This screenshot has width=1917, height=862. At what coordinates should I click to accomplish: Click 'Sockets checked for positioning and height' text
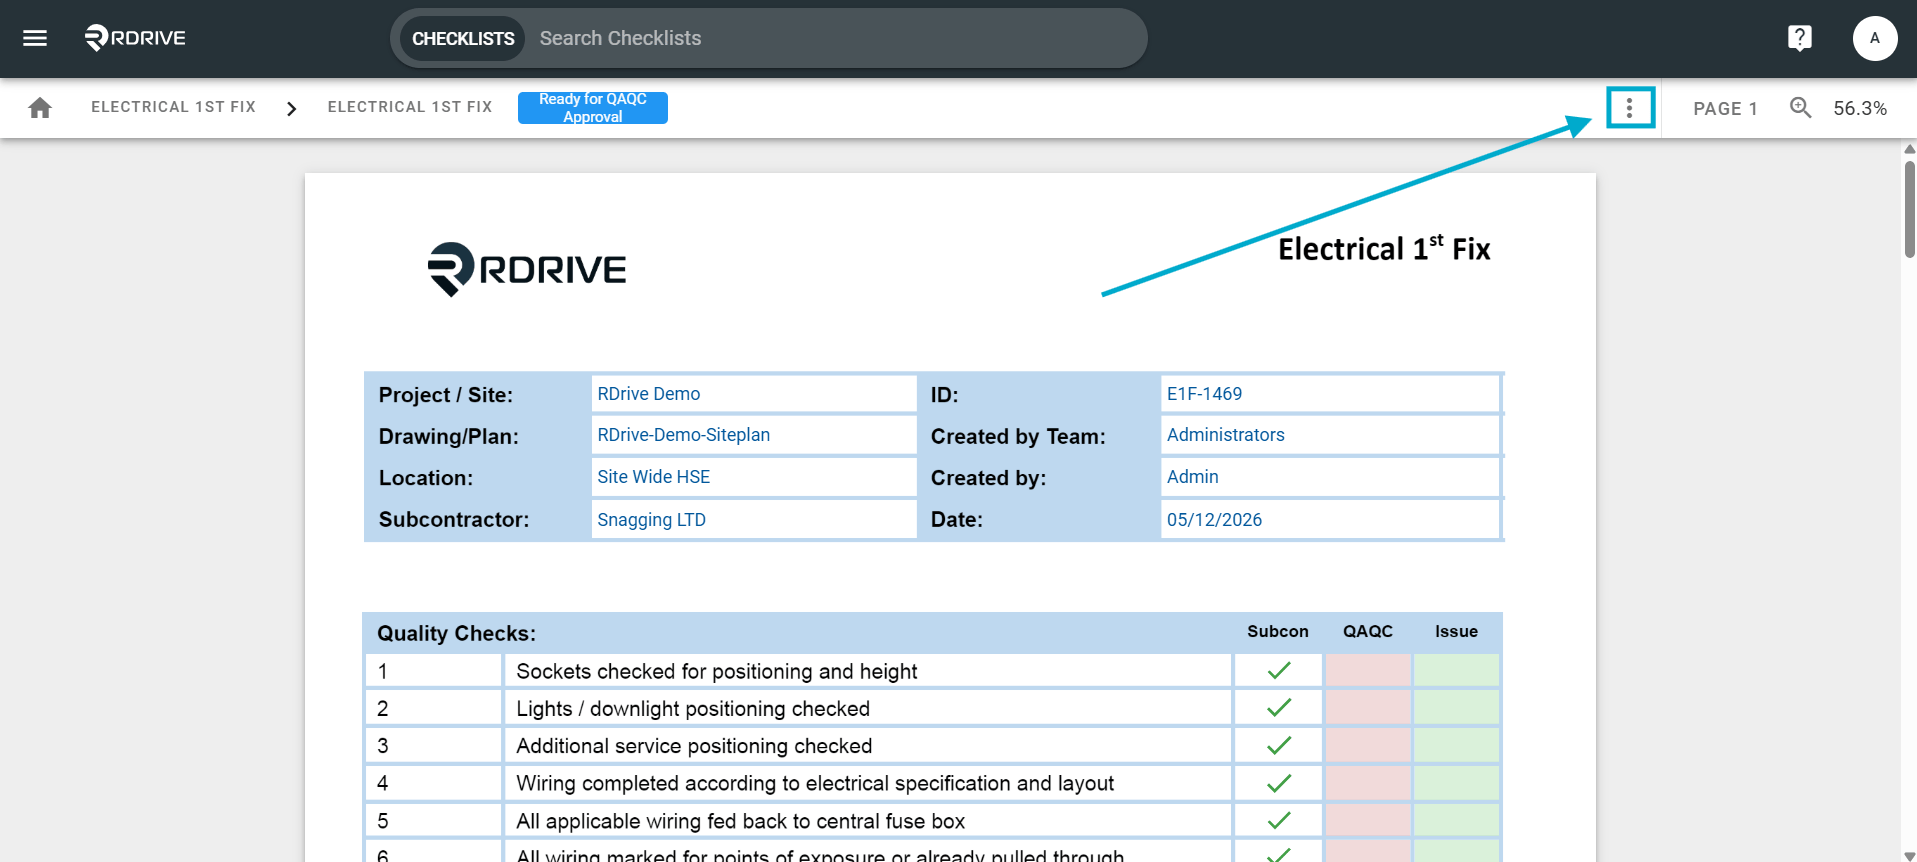point(716,671)
